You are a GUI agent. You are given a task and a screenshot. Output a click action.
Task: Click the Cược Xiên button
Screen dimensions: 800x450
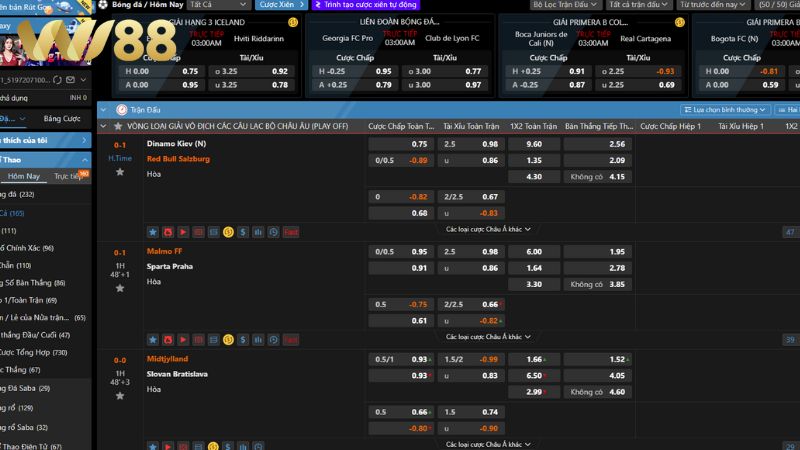281,5
